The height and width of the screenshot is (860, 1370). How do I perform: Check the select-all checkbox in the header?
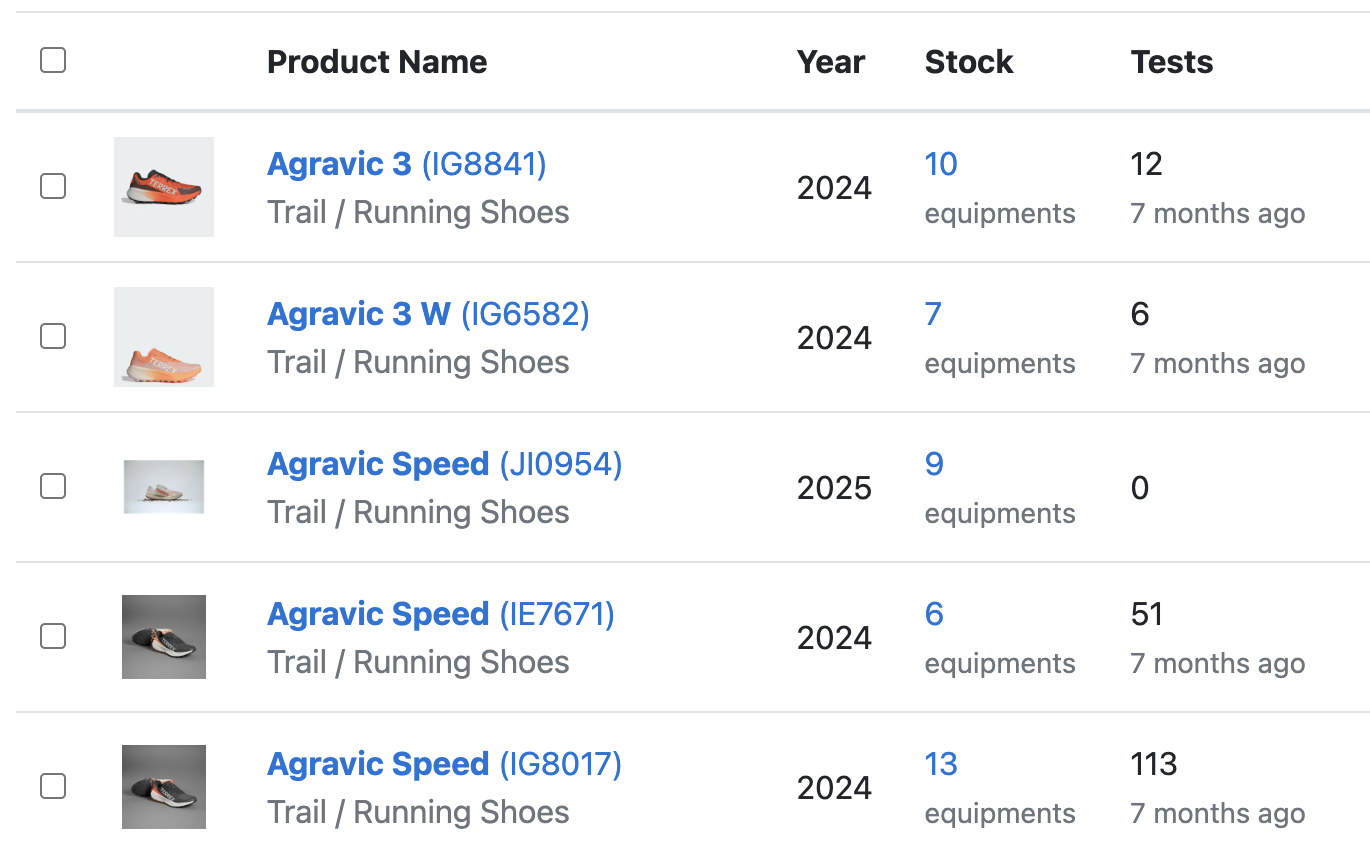[52, 60]
